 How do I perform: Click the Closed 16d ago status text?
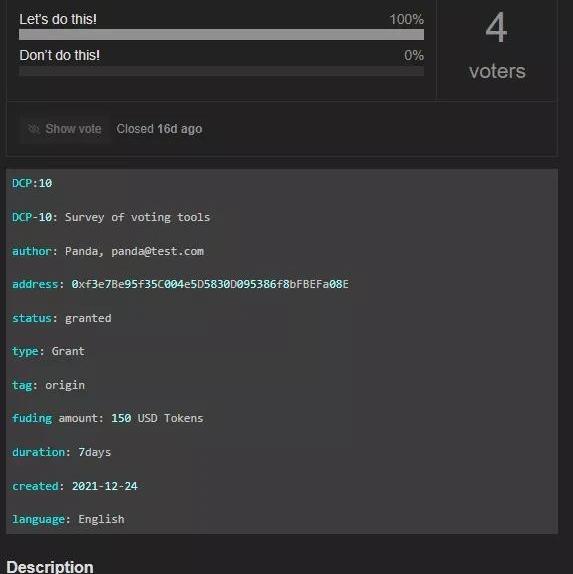(x=159, y=129)
